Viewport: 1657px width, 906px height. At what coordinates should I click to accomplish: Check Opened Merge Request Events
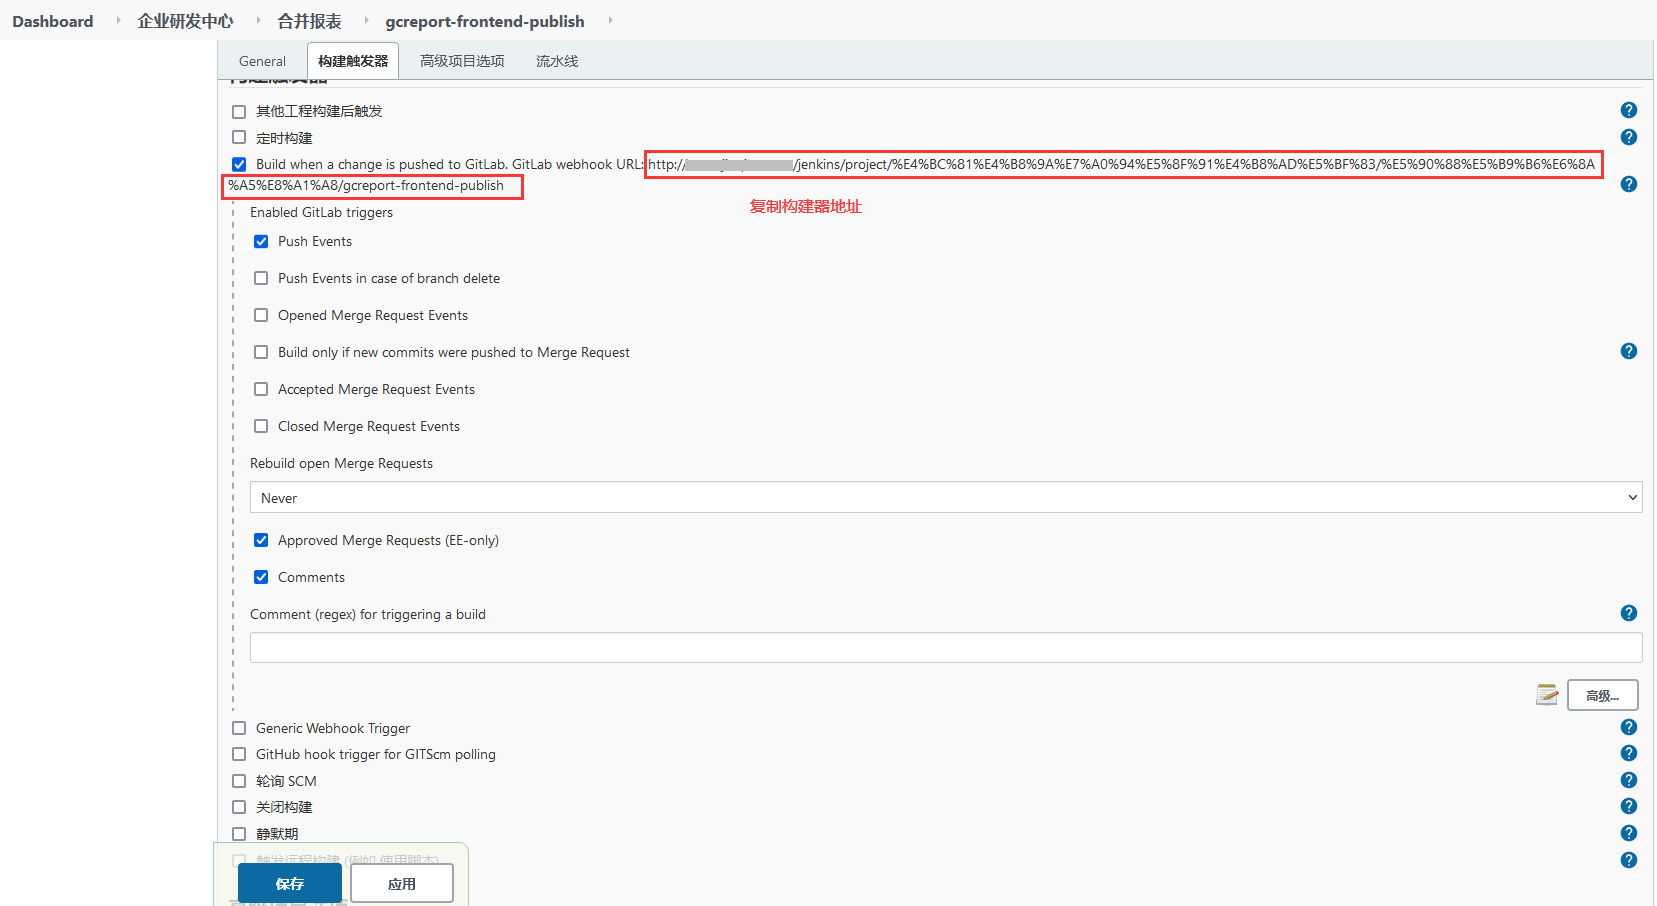tap(261, 315)
